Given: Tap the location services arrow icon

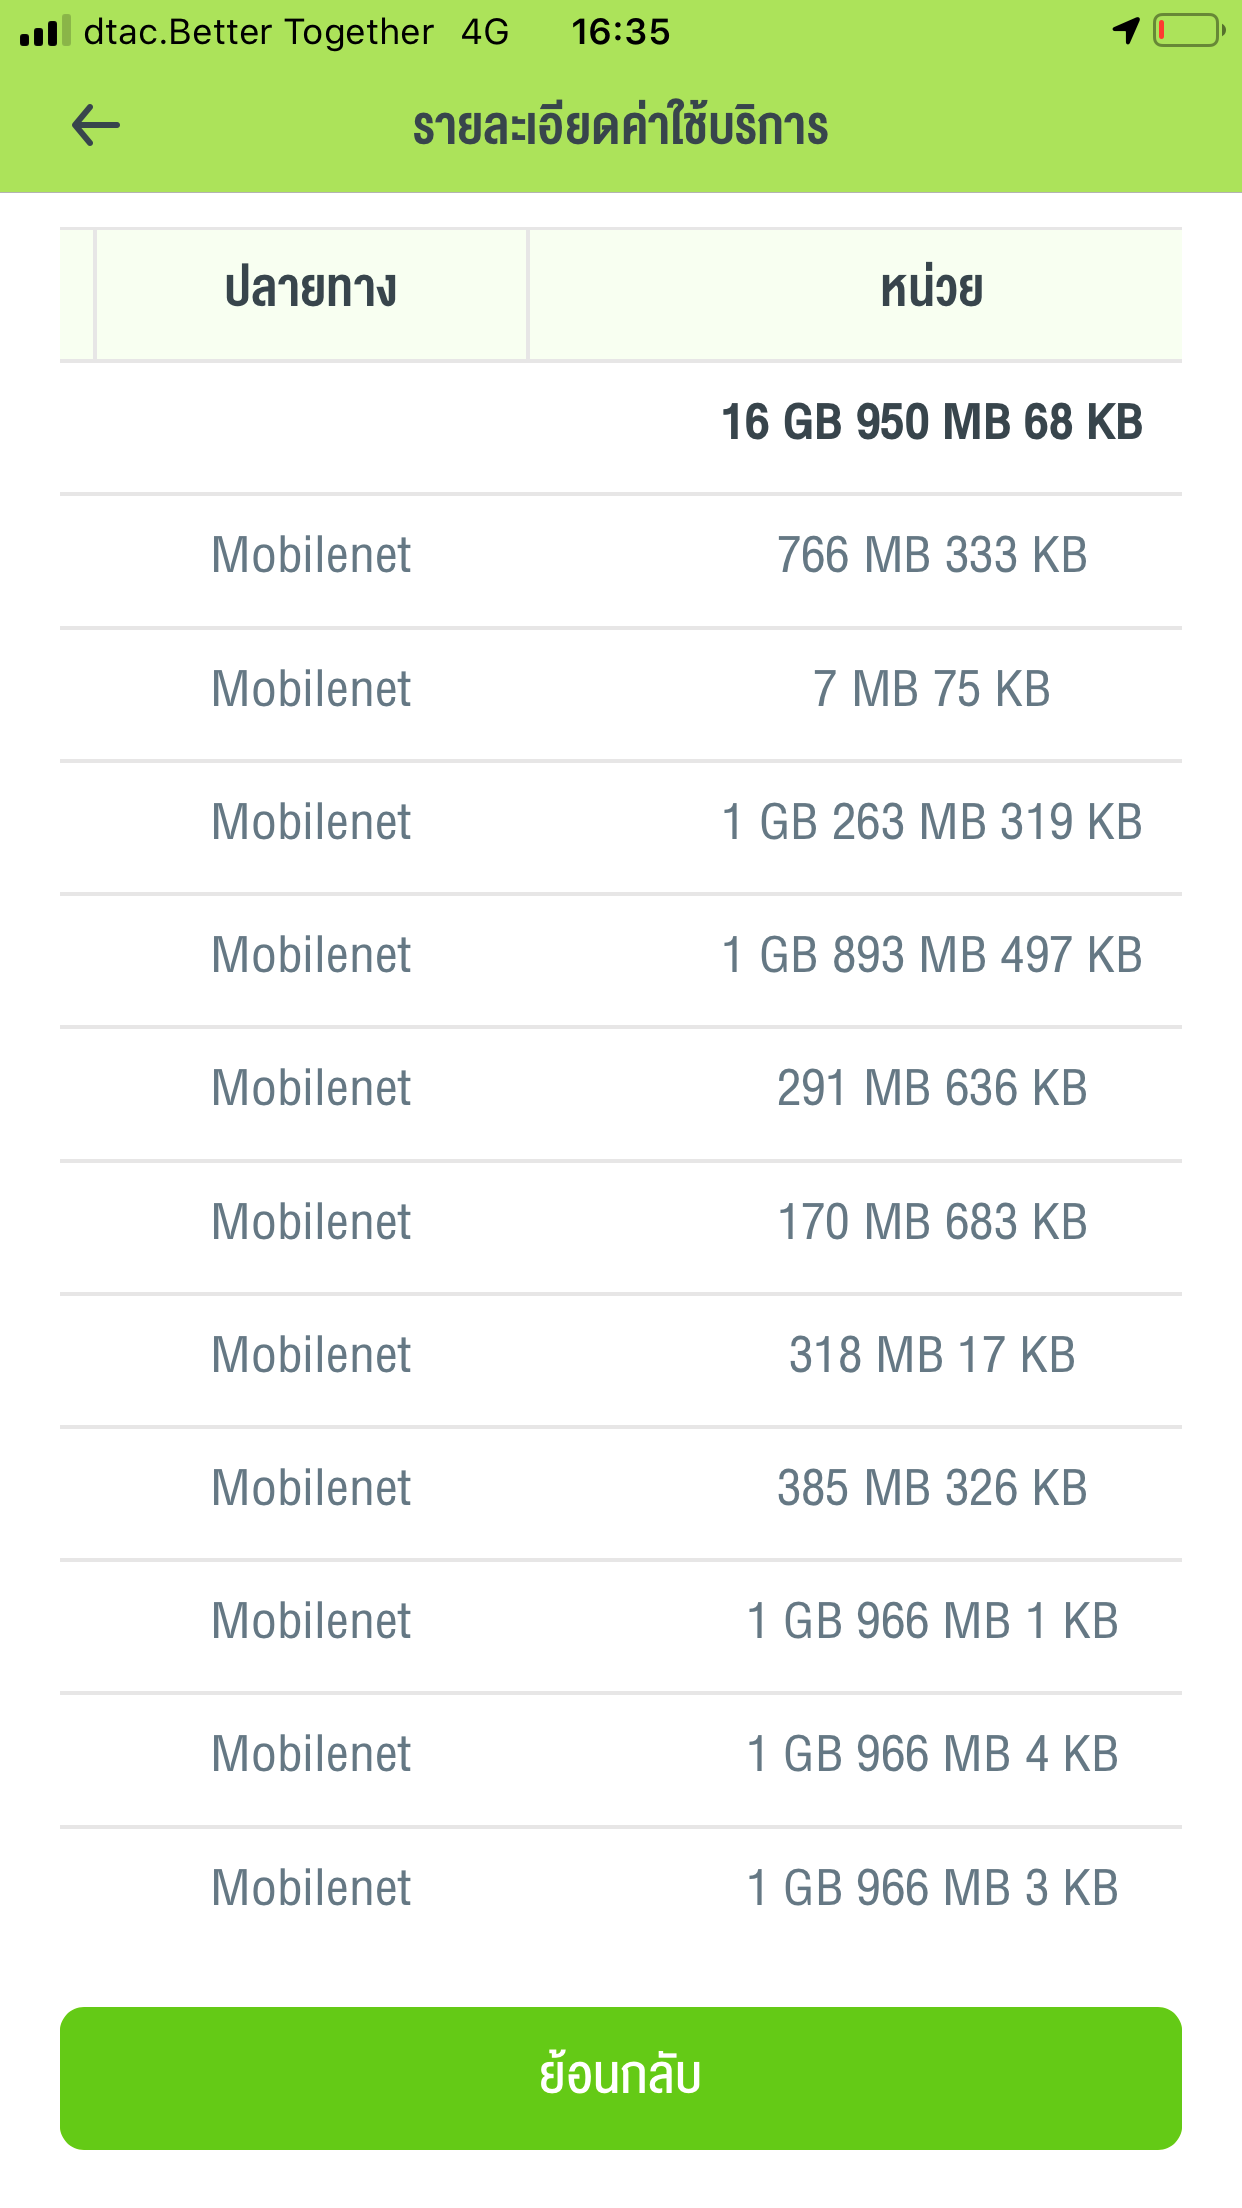Looking at the screenshot, I should pos(1126,31).
